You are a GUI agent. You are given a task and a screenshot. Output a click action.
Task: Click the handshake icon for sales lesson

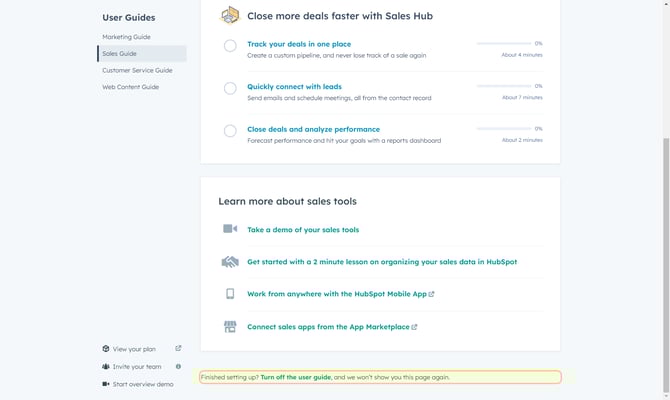230,262
